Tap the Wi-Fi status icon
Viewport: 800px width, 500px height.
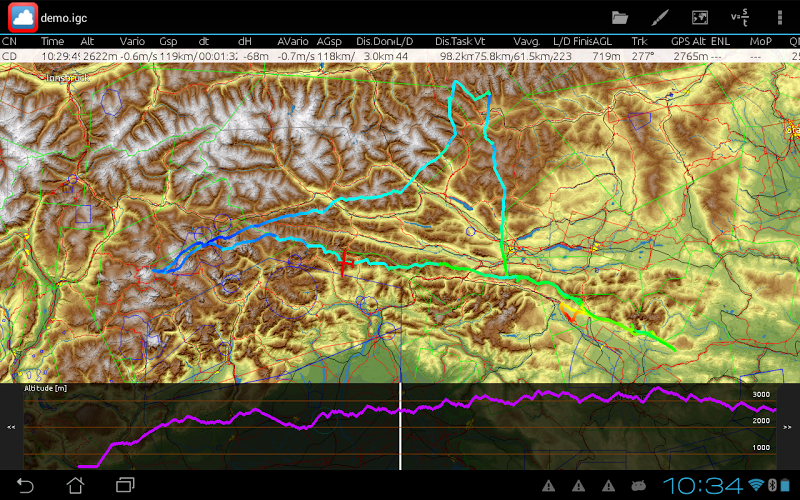coord(756,485)
